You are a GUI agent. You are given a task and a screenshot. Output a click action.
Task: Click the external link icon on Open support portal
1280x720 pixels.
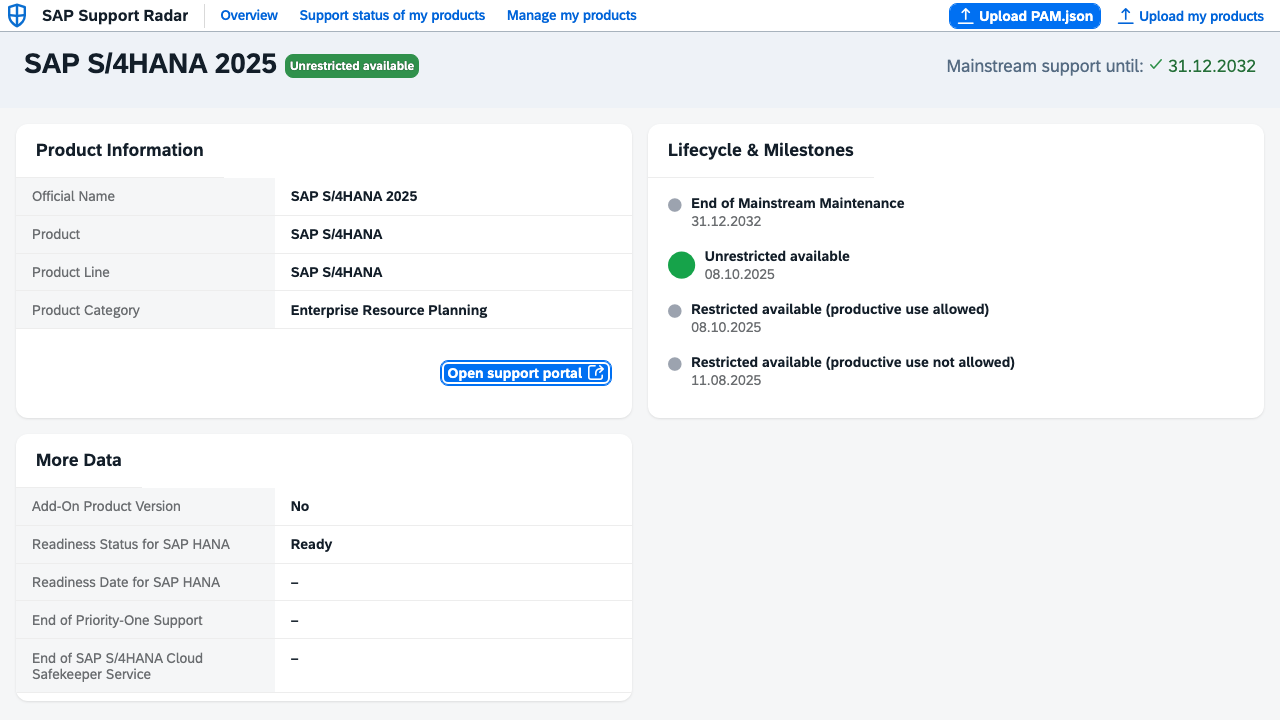tap(596, 373)
